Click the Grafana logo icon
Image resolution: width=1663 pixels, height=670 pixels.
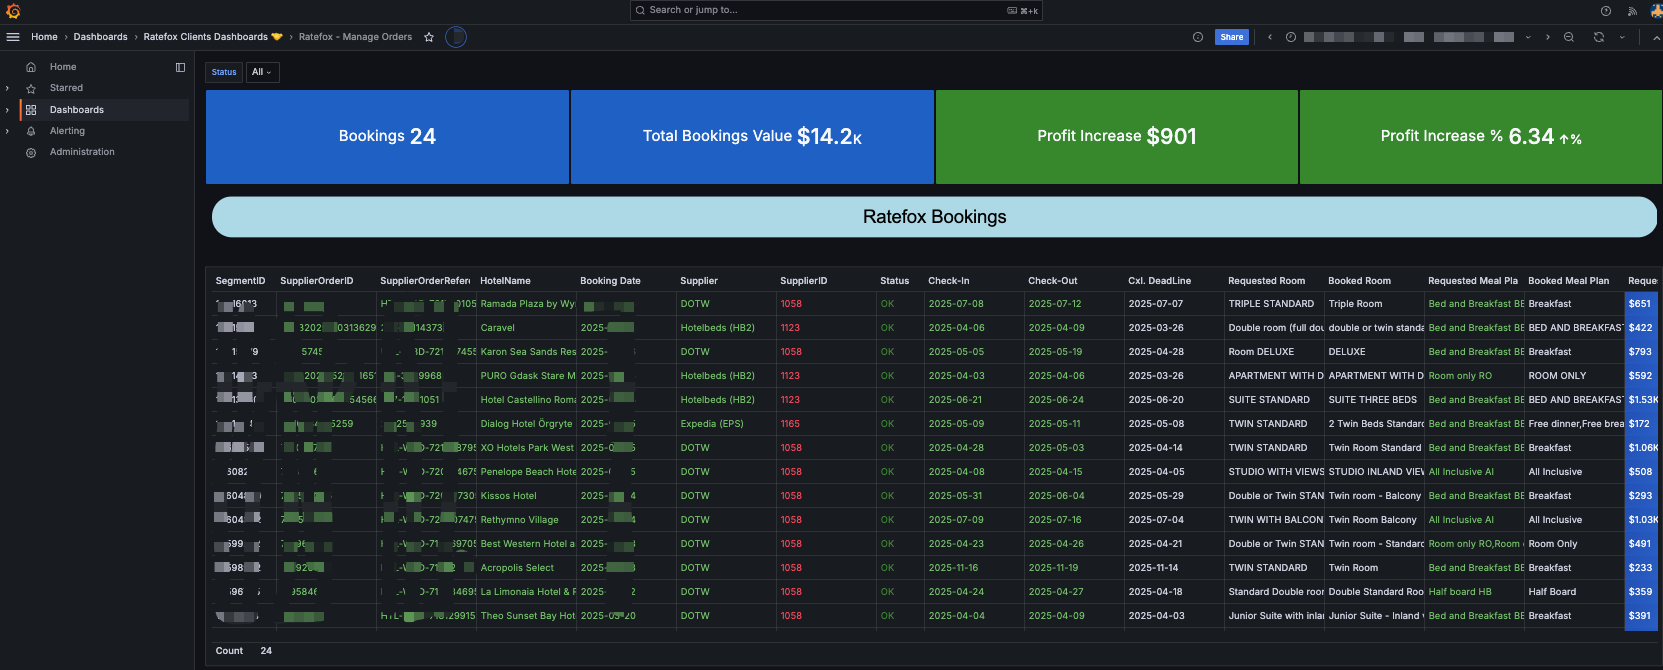pos(13,11)
